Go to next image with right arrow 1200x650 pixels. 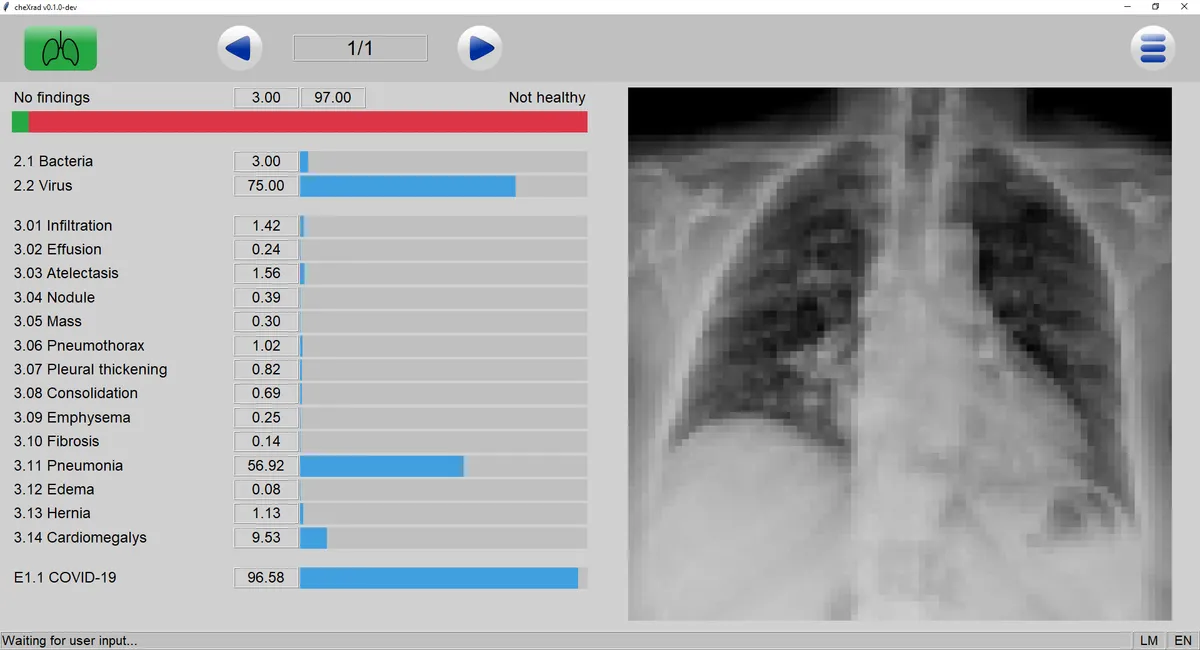480,48
